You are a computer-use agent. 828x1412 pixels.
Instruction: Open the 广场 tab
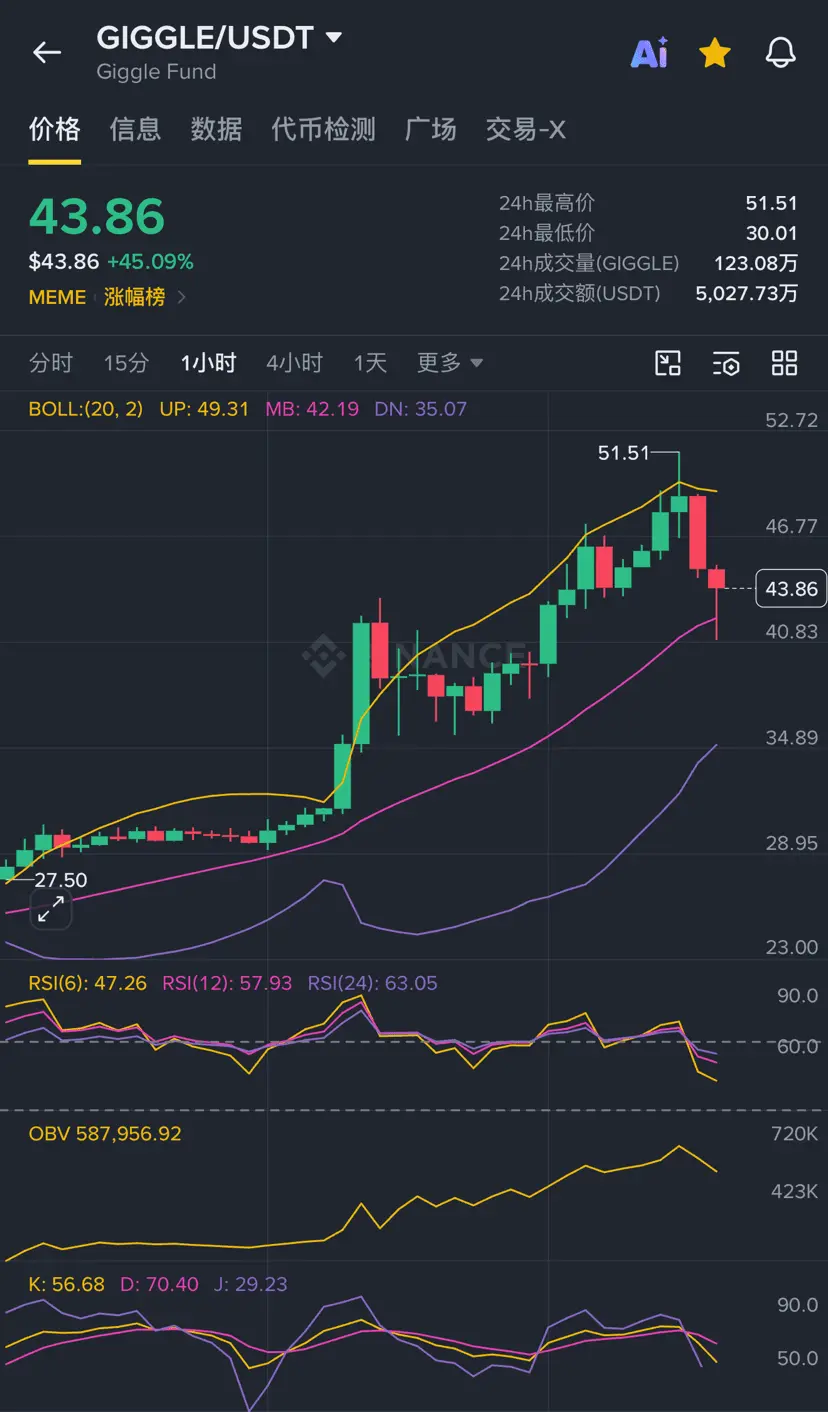coord(430,129)
